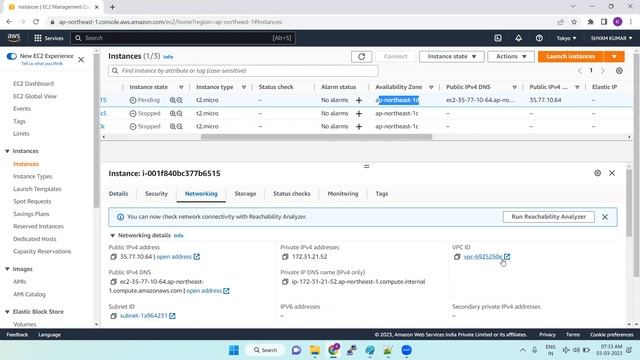
Task: Open the Tokyo region selector
Action: point(566,38)
